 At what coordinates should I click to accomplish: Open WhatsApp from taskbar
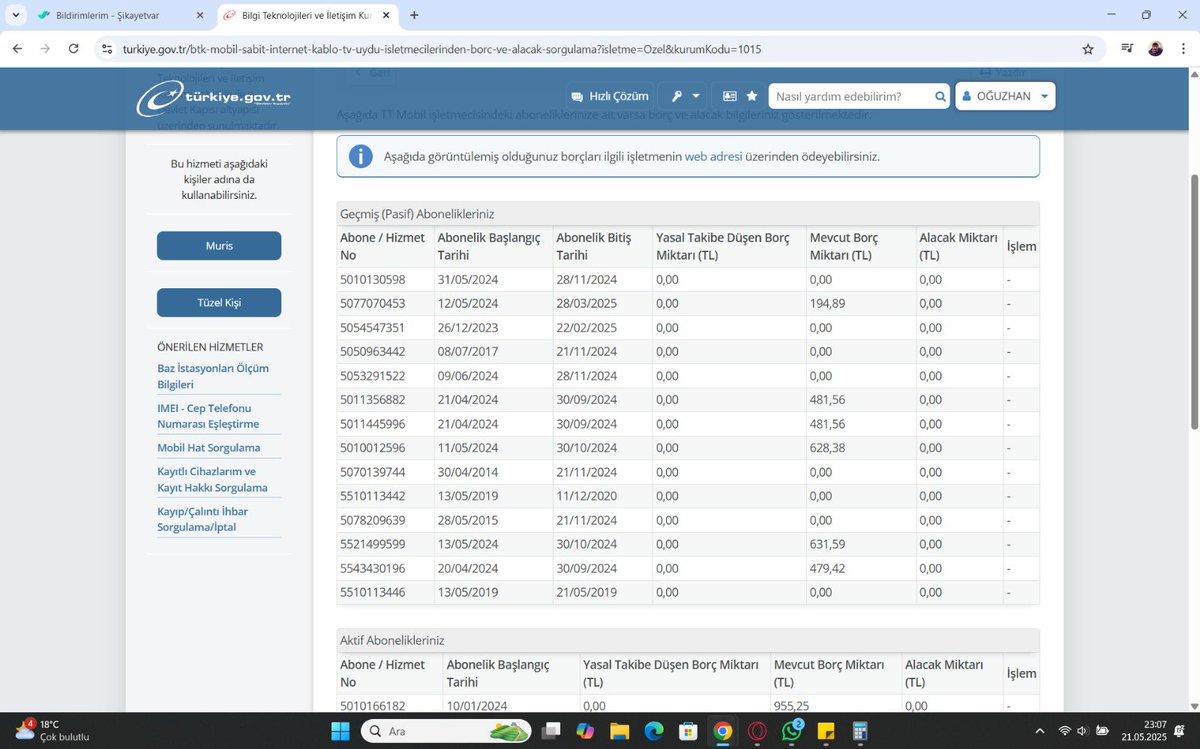[x=792, y=731]
